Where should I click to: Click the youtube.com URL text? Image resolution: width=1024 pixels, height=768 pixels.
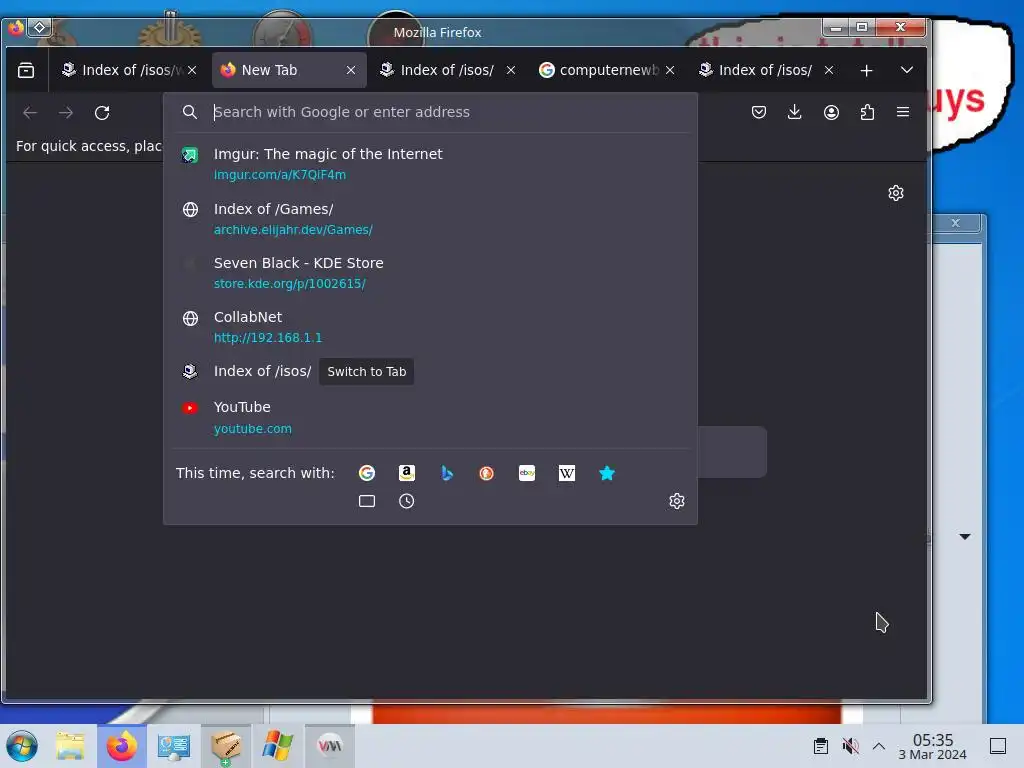click(253, 429)
